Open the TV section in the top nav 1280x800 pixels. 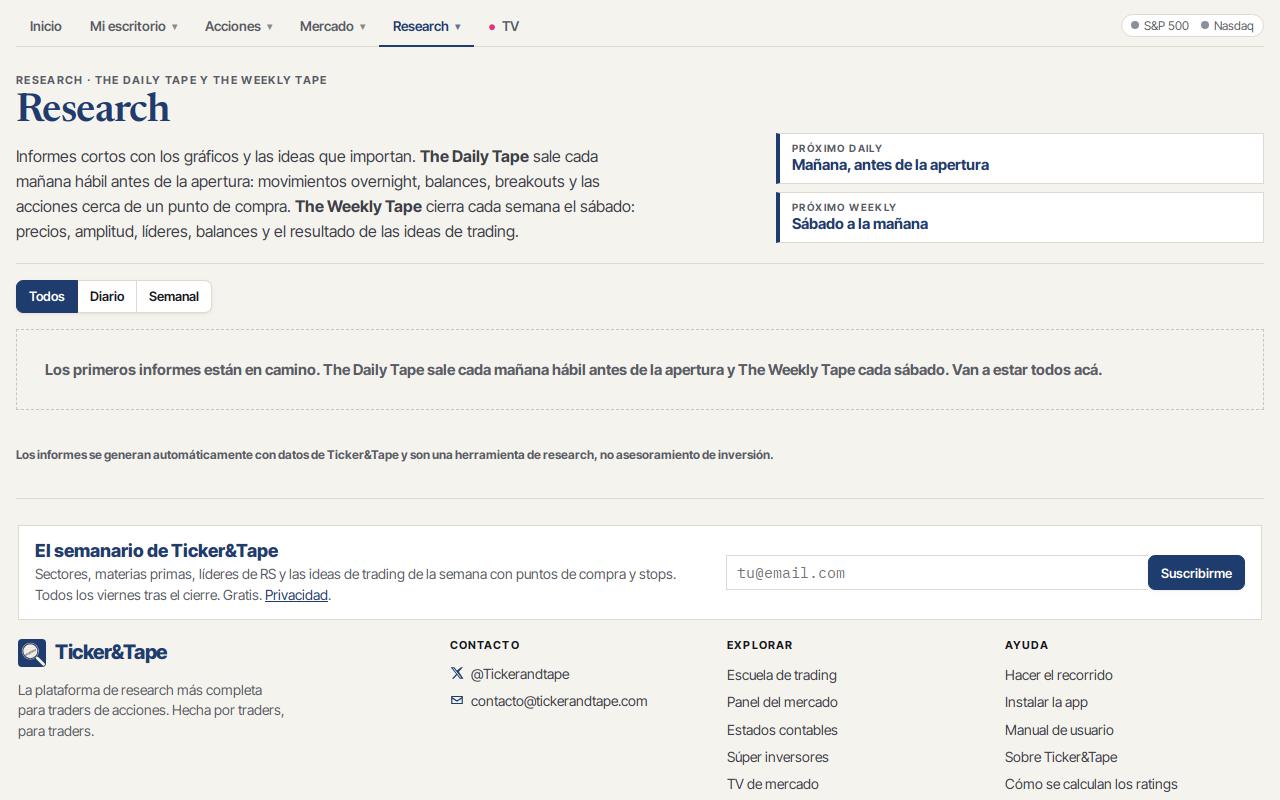coord(511,26)
